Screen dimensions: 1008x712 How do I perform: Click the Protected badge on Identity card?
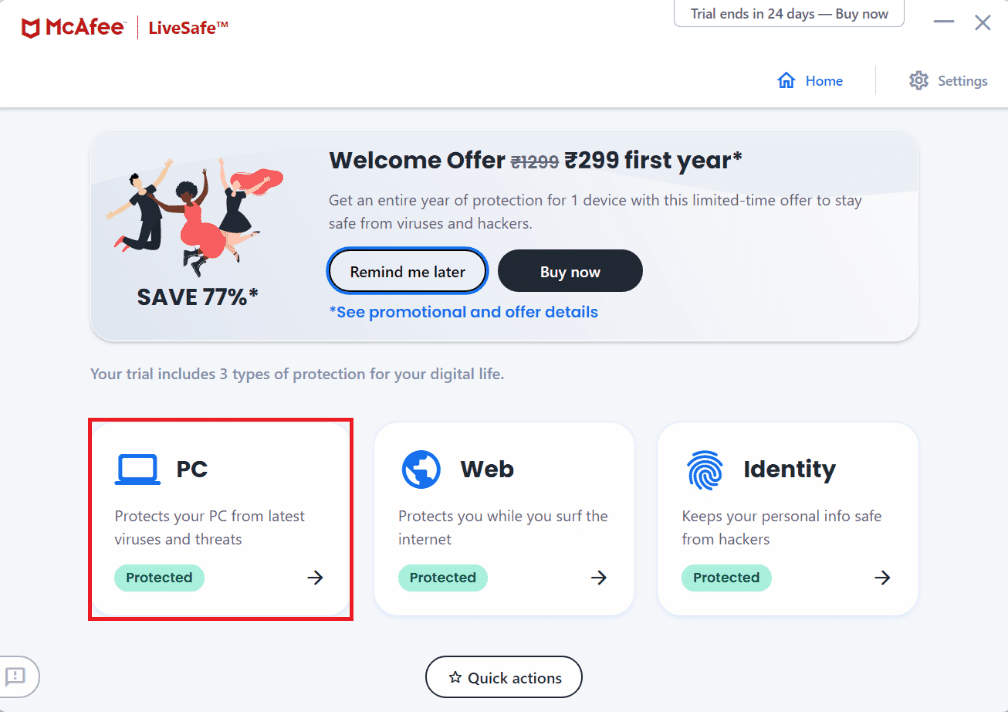[726, 577]
